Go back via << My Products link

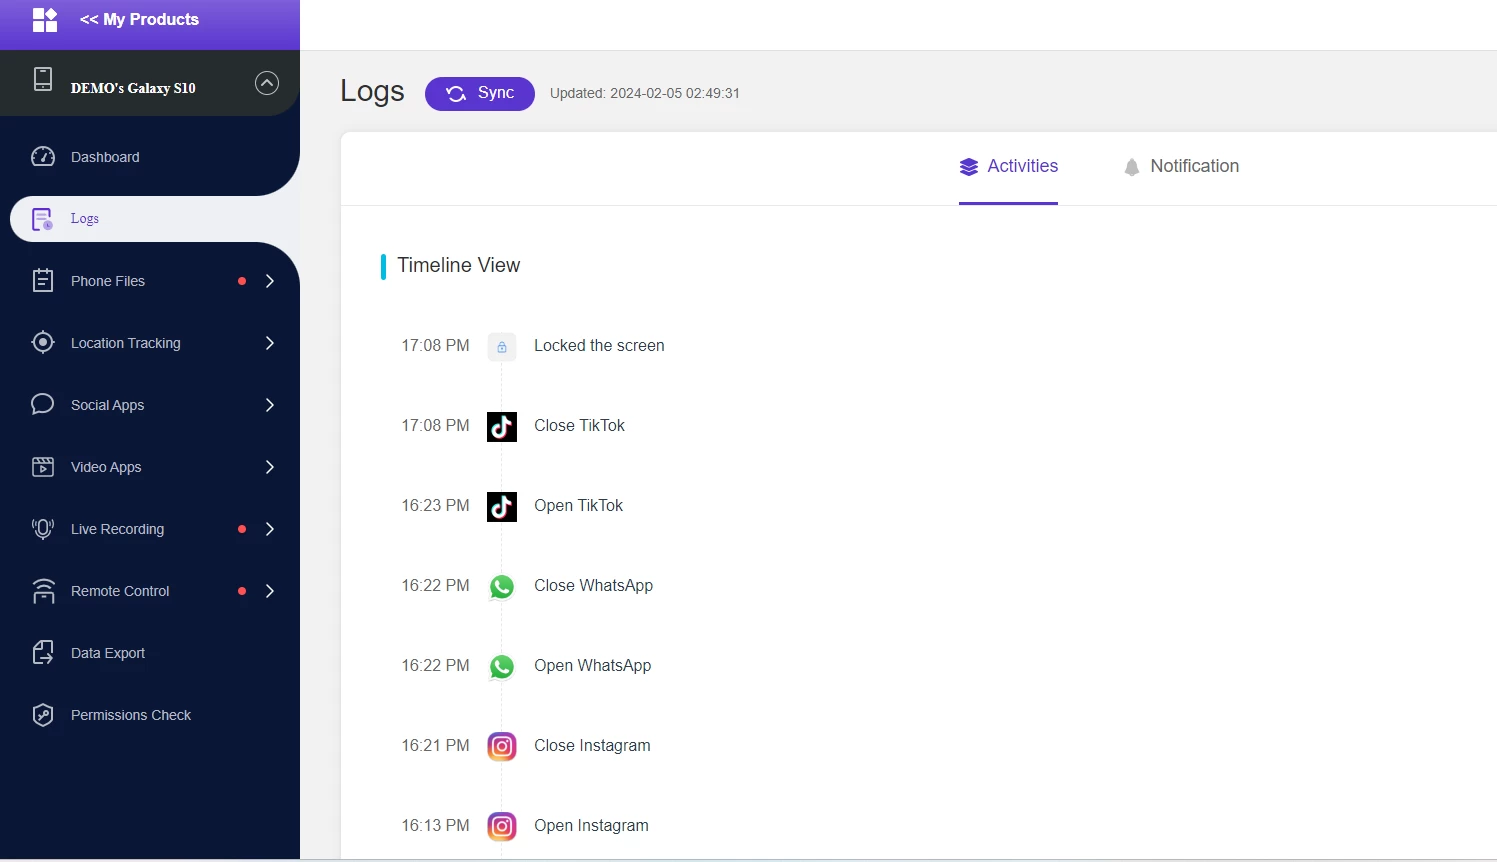(139, 19)
